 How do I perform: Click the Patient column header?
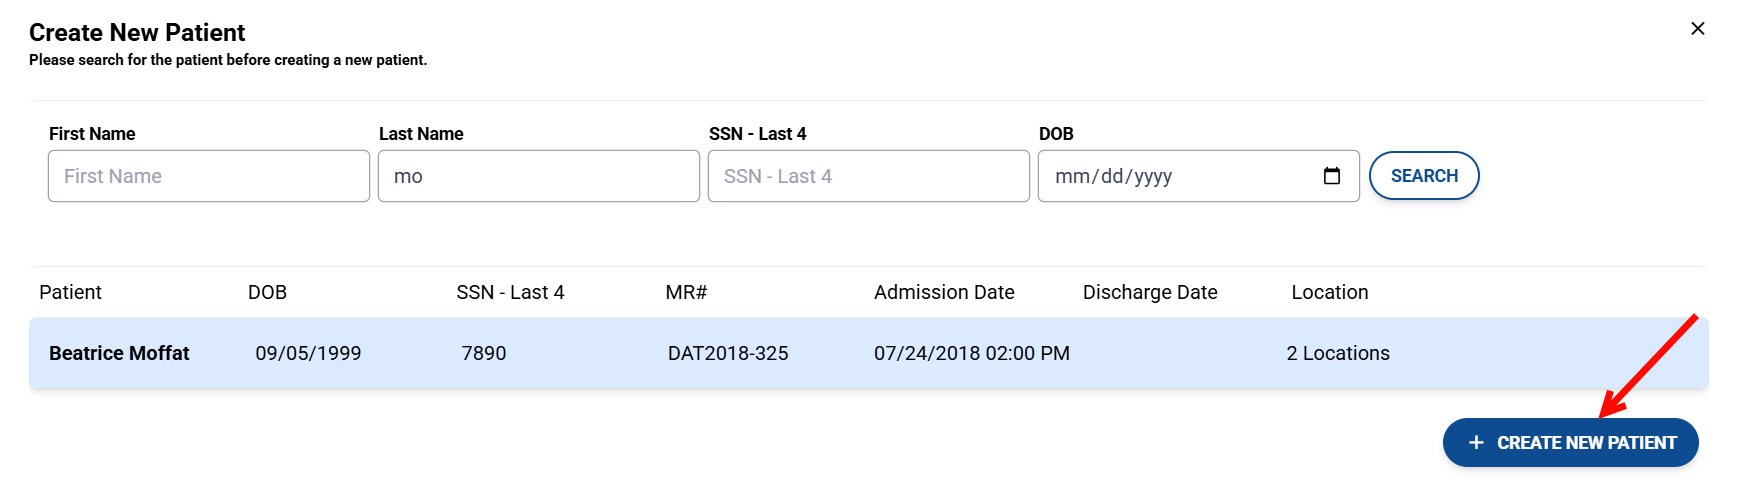tap(70, 292)
